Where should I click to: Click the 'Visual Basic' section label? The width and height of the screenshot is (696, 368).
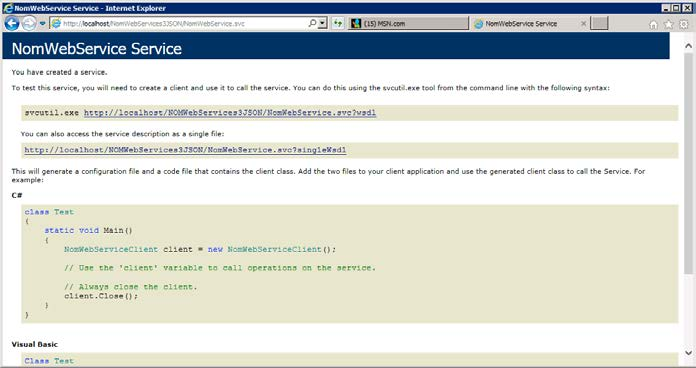[35, 344]
